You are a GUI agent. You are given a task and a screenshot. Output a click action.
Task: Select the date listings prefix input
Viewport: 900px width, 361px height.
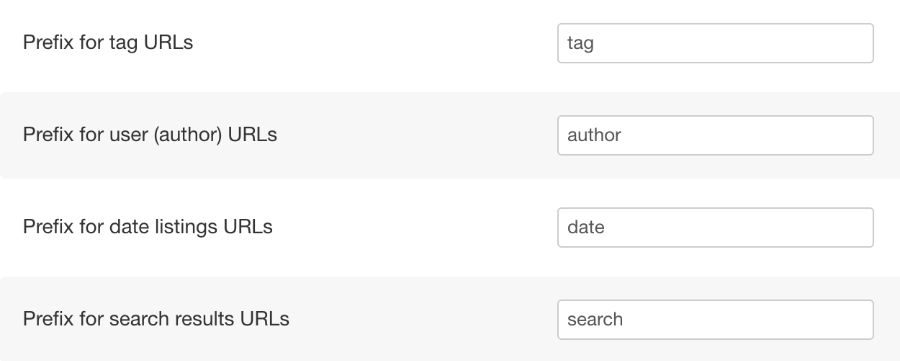pos(715,227)
